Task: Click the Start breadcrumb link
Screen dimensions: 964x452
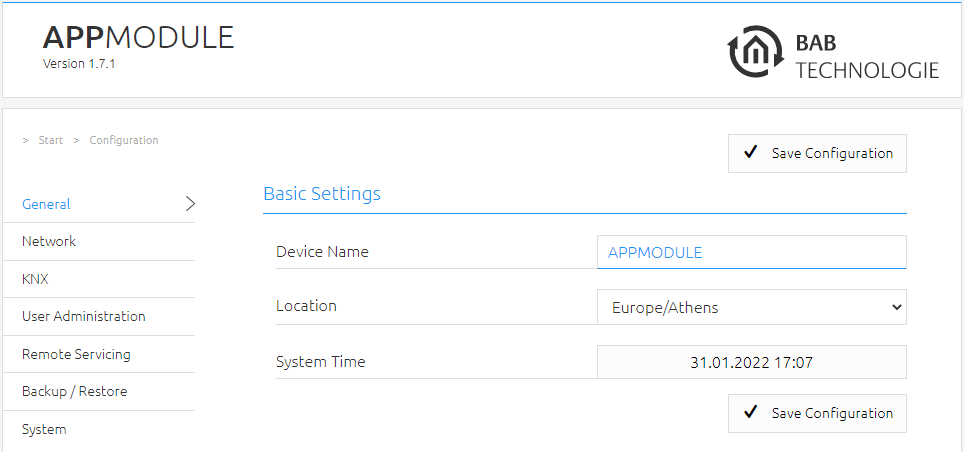Action: pyautogui.click(x=50, y=140)
